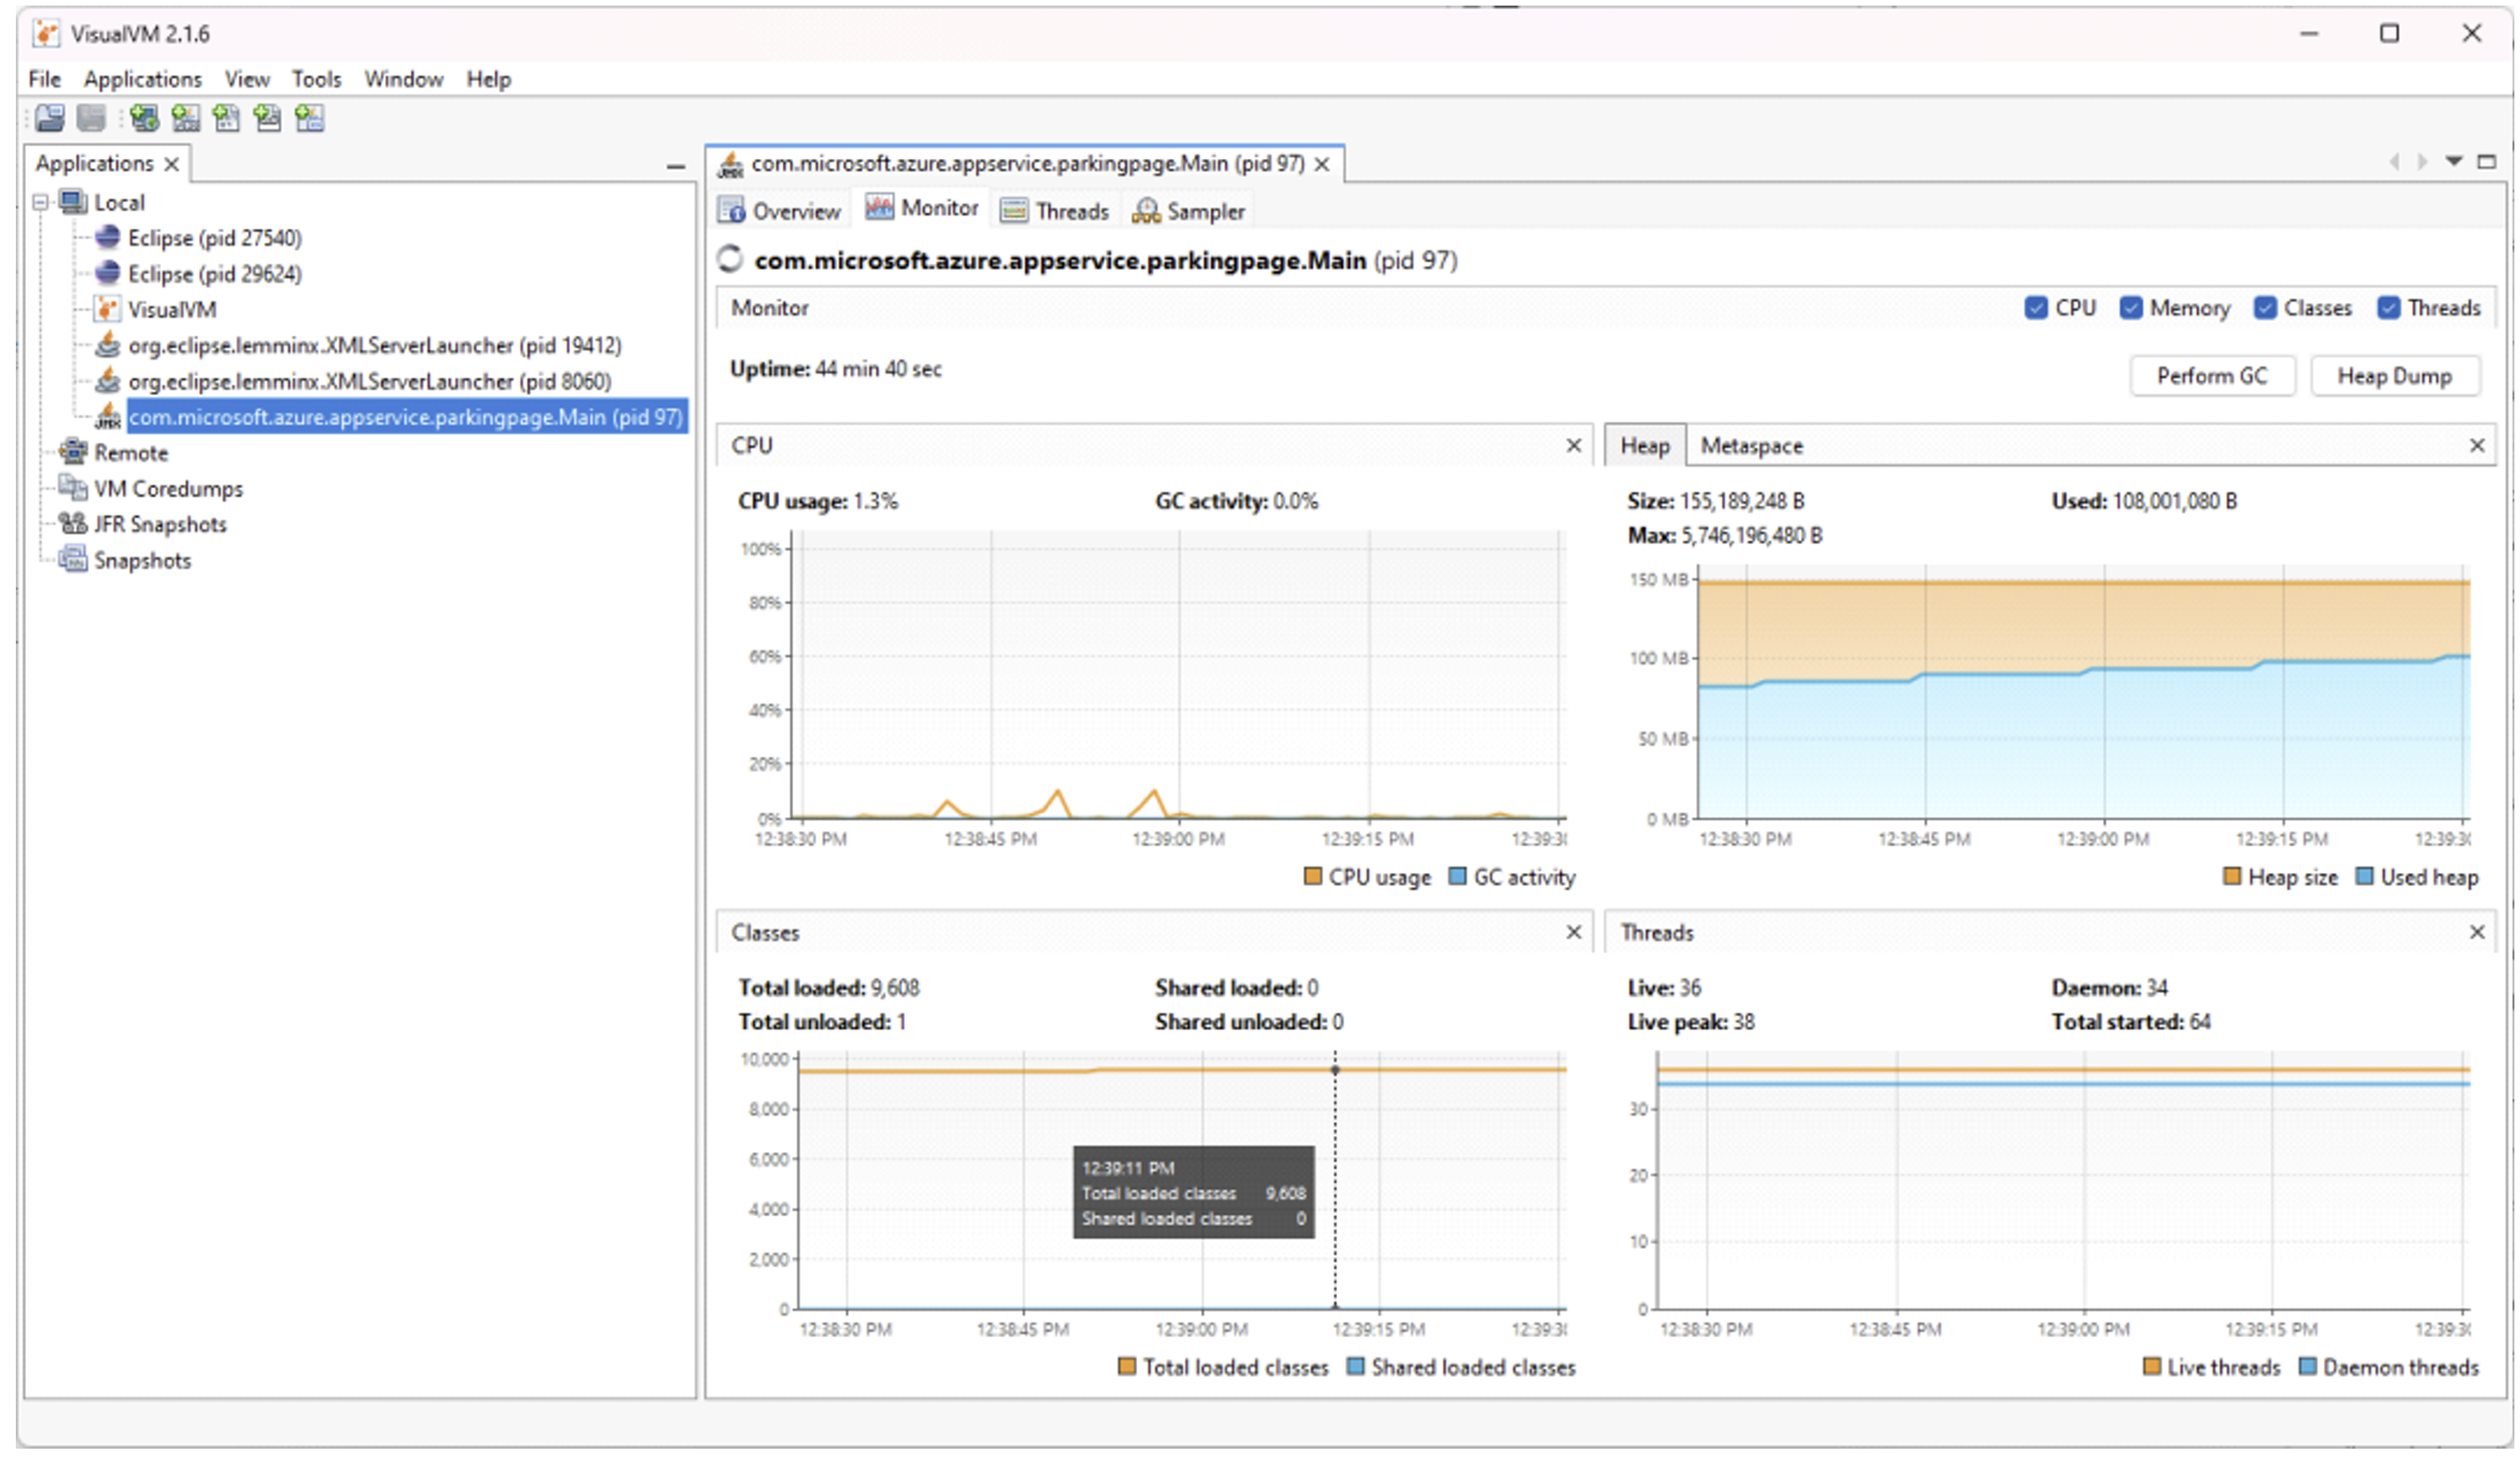Switch to the Sampler tab

(x=1188, y=211)
